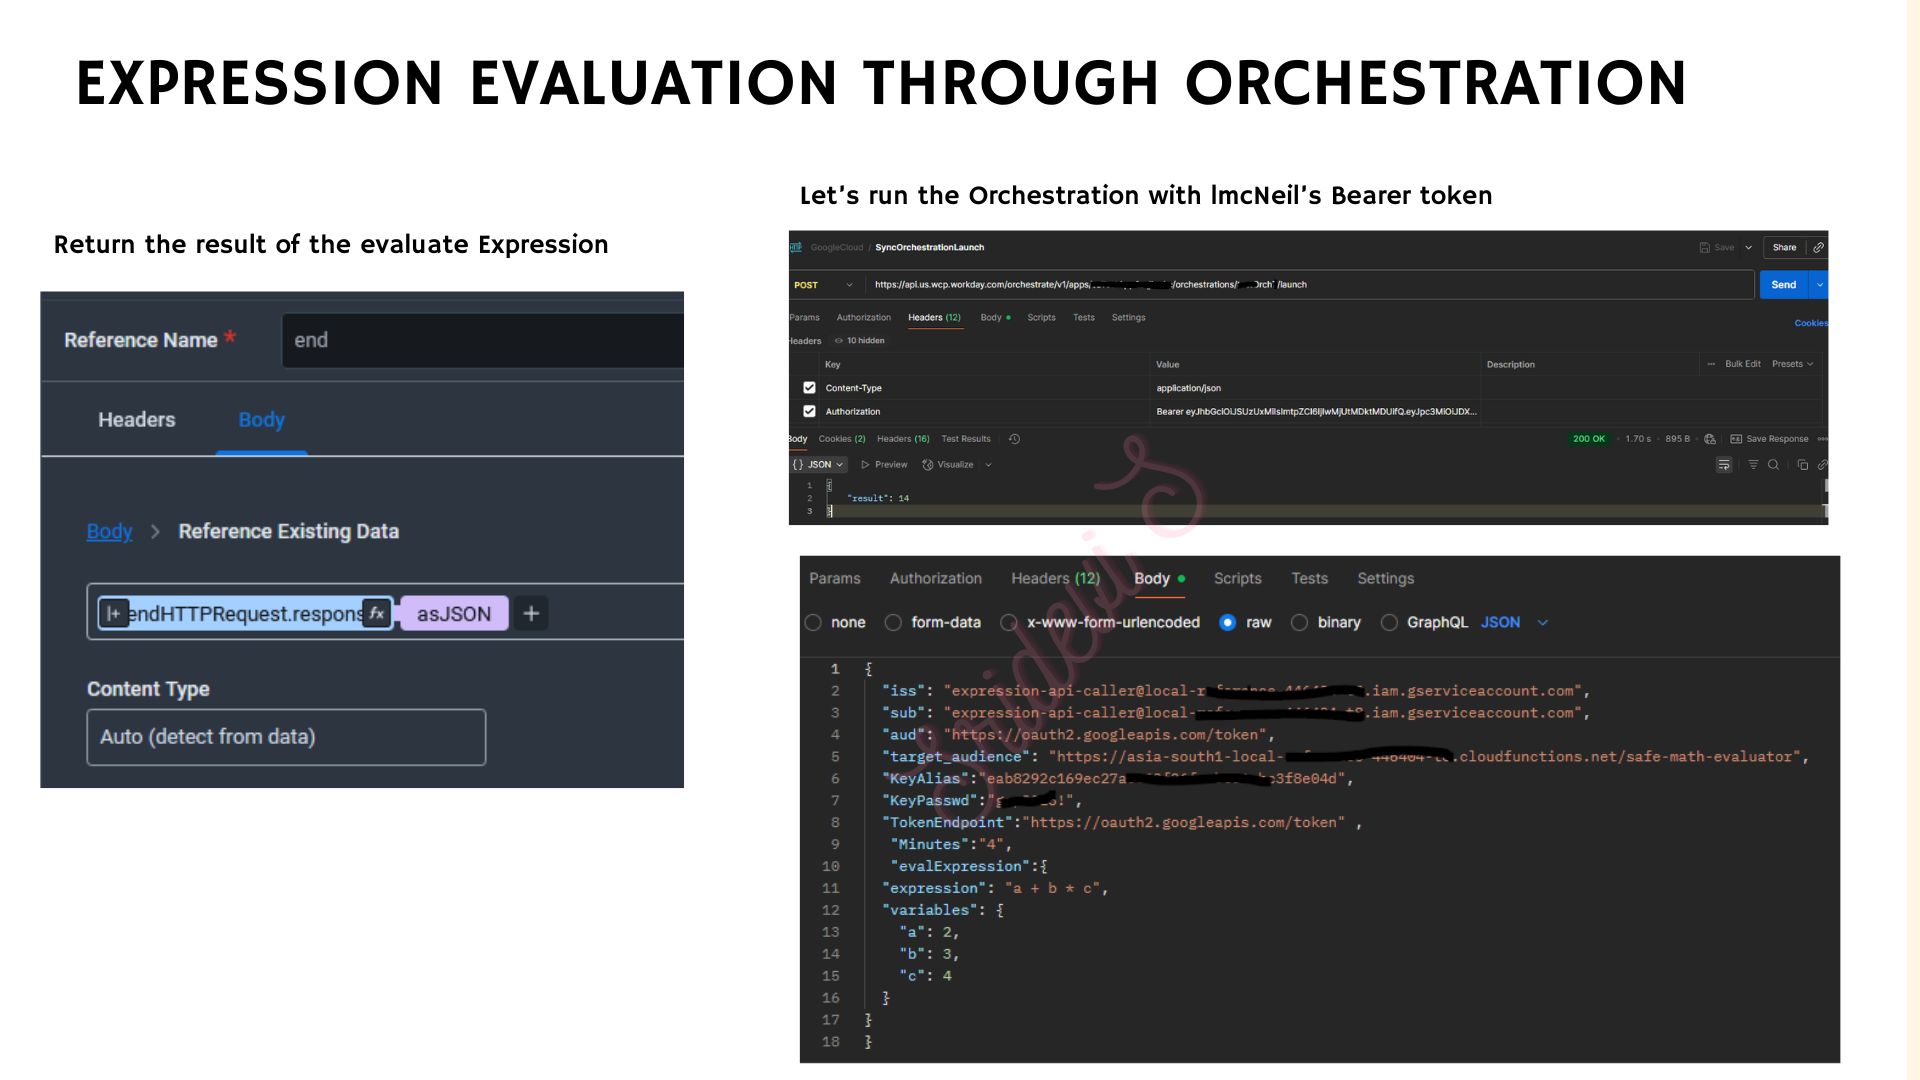Click the Reference Name input field
Screen dimensions: 1920x1080
point(483,340)
